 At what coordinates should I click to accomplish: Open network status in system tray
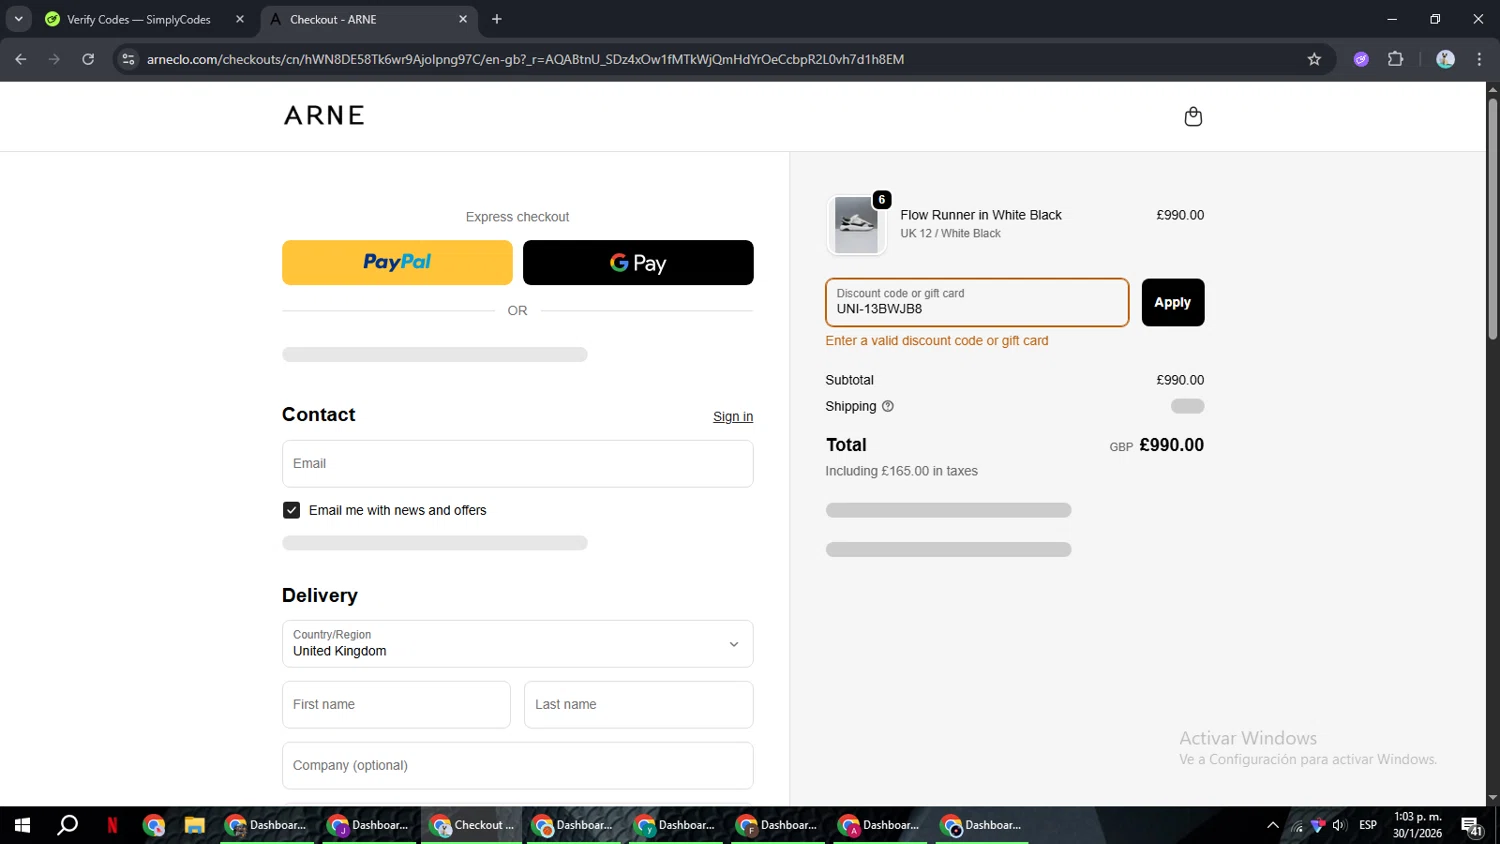pyautogui.click(x=1297, y=825)
